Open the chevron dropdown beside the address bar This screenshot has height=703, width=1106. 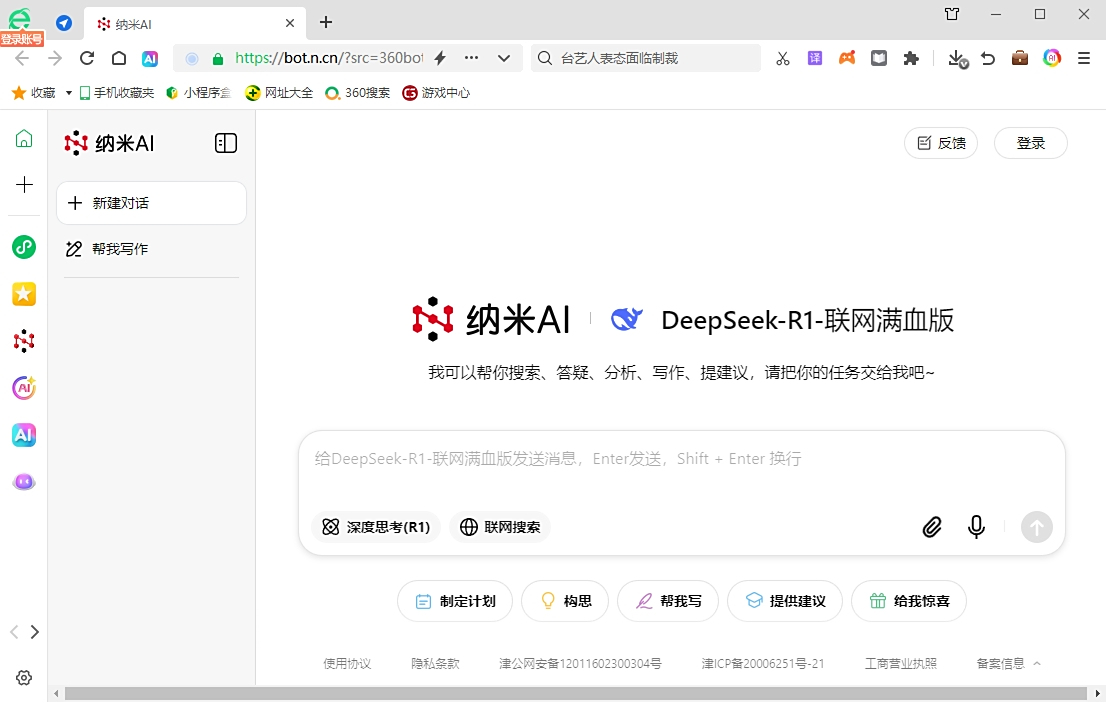503,58
